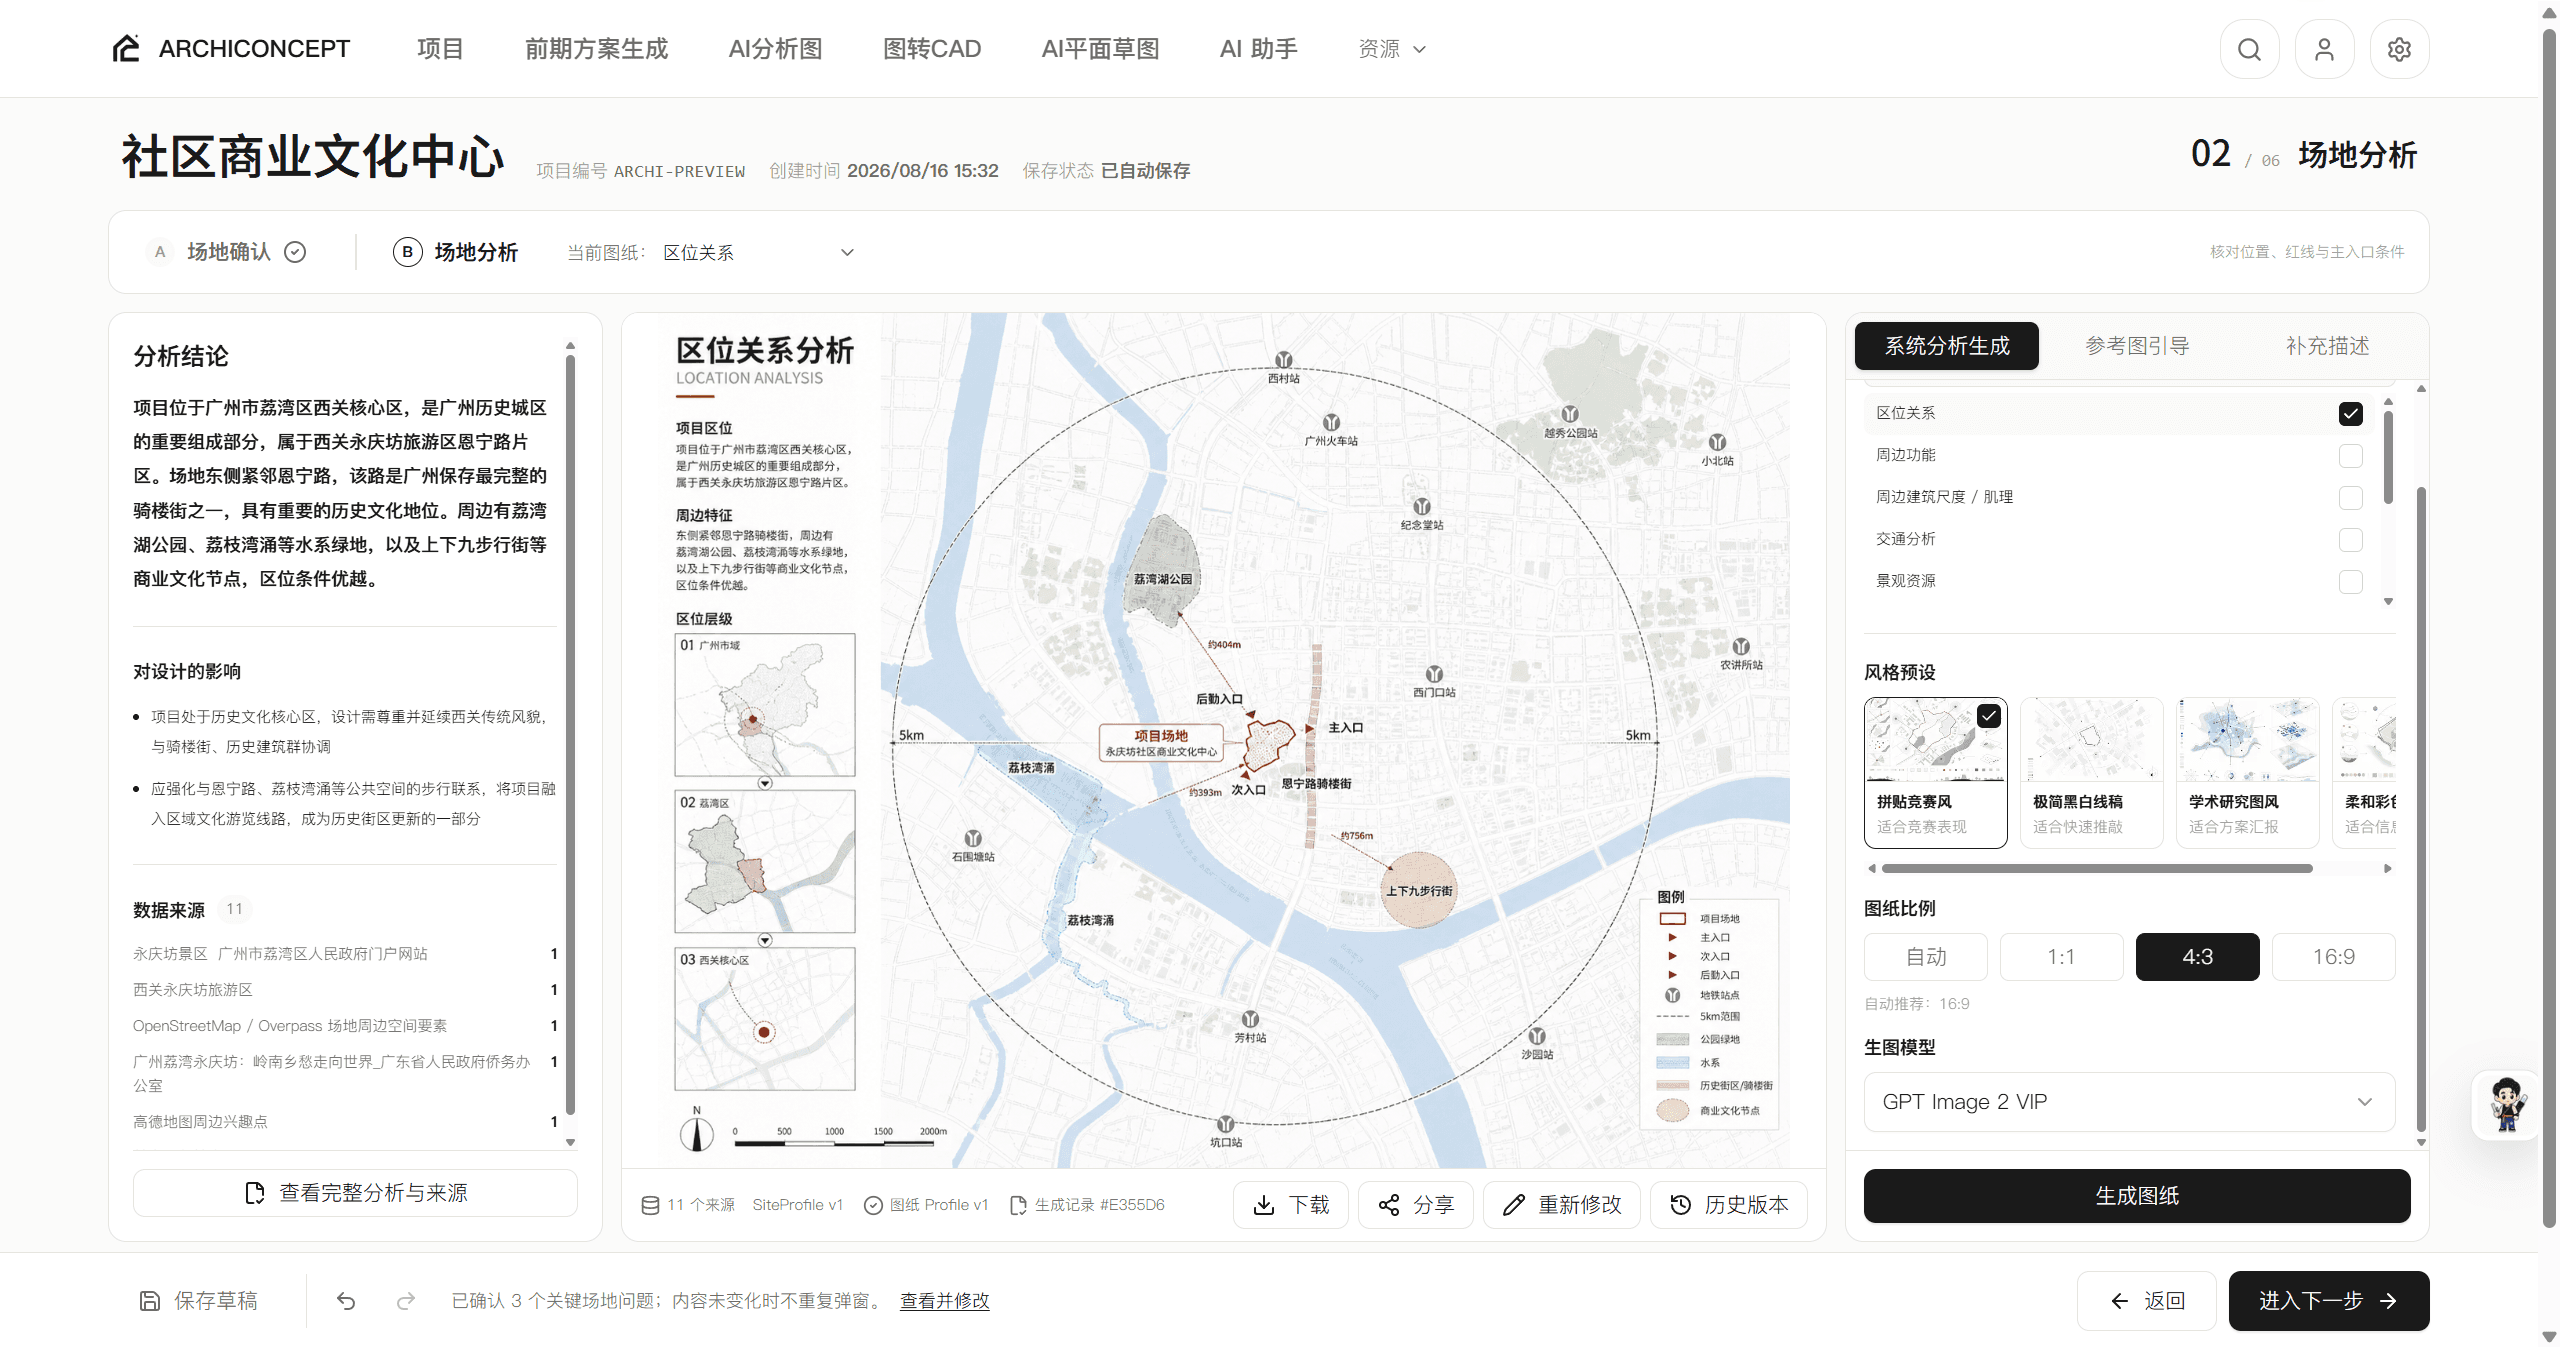
Task: Click the pencil re-edit icon
Action: 1514,1205
